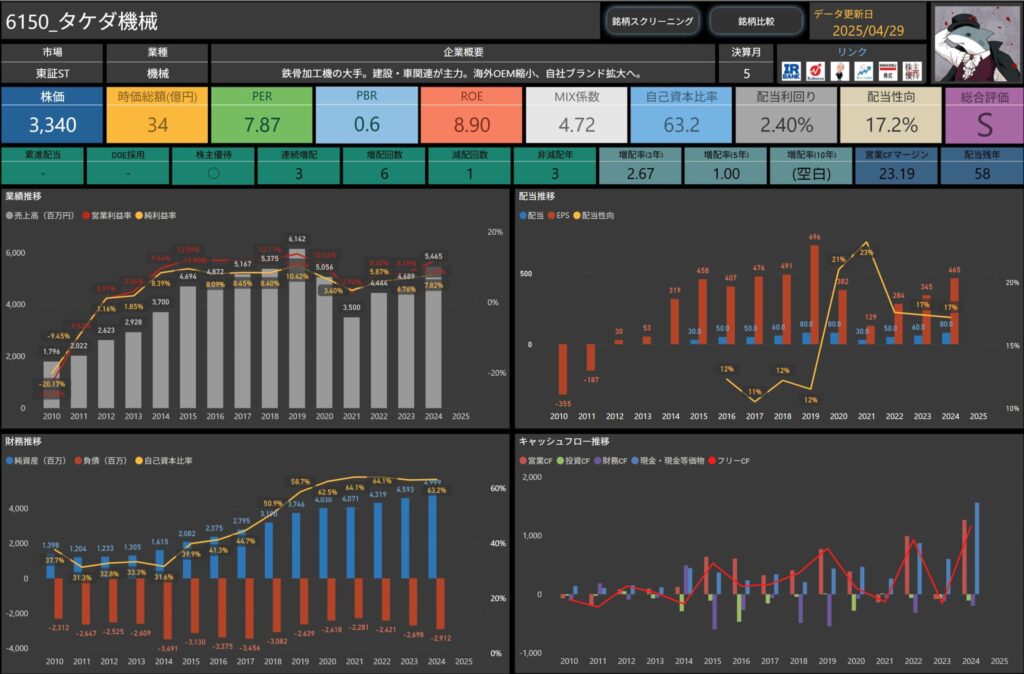Open the 株主優待 link icon
1024x674 pixels.
[912, 71]
